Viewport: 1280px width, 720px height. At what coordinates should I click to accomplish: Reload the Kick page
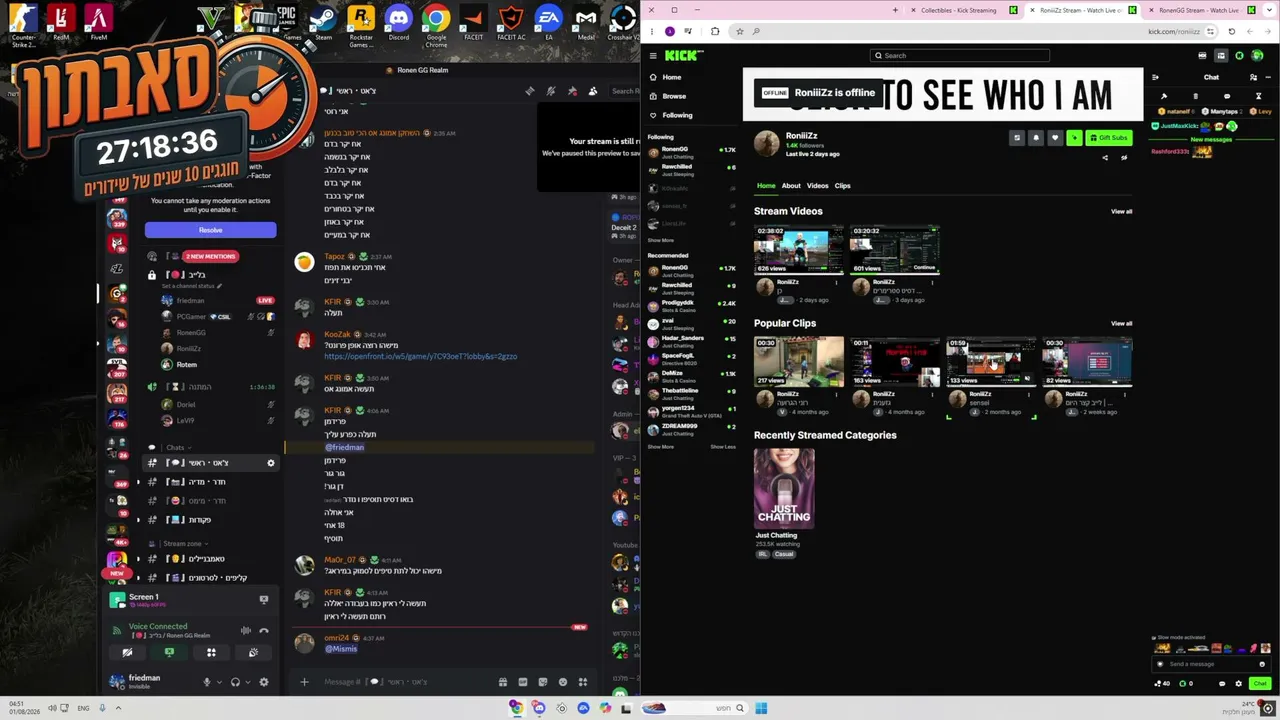[1231, 31]
